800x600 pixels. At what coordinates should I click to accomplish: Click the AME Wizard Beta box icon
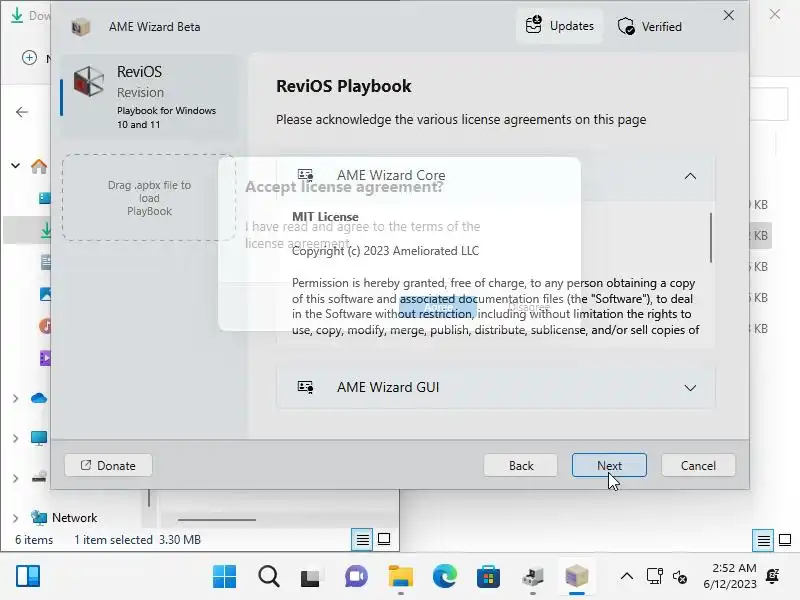tap(81, 27)
